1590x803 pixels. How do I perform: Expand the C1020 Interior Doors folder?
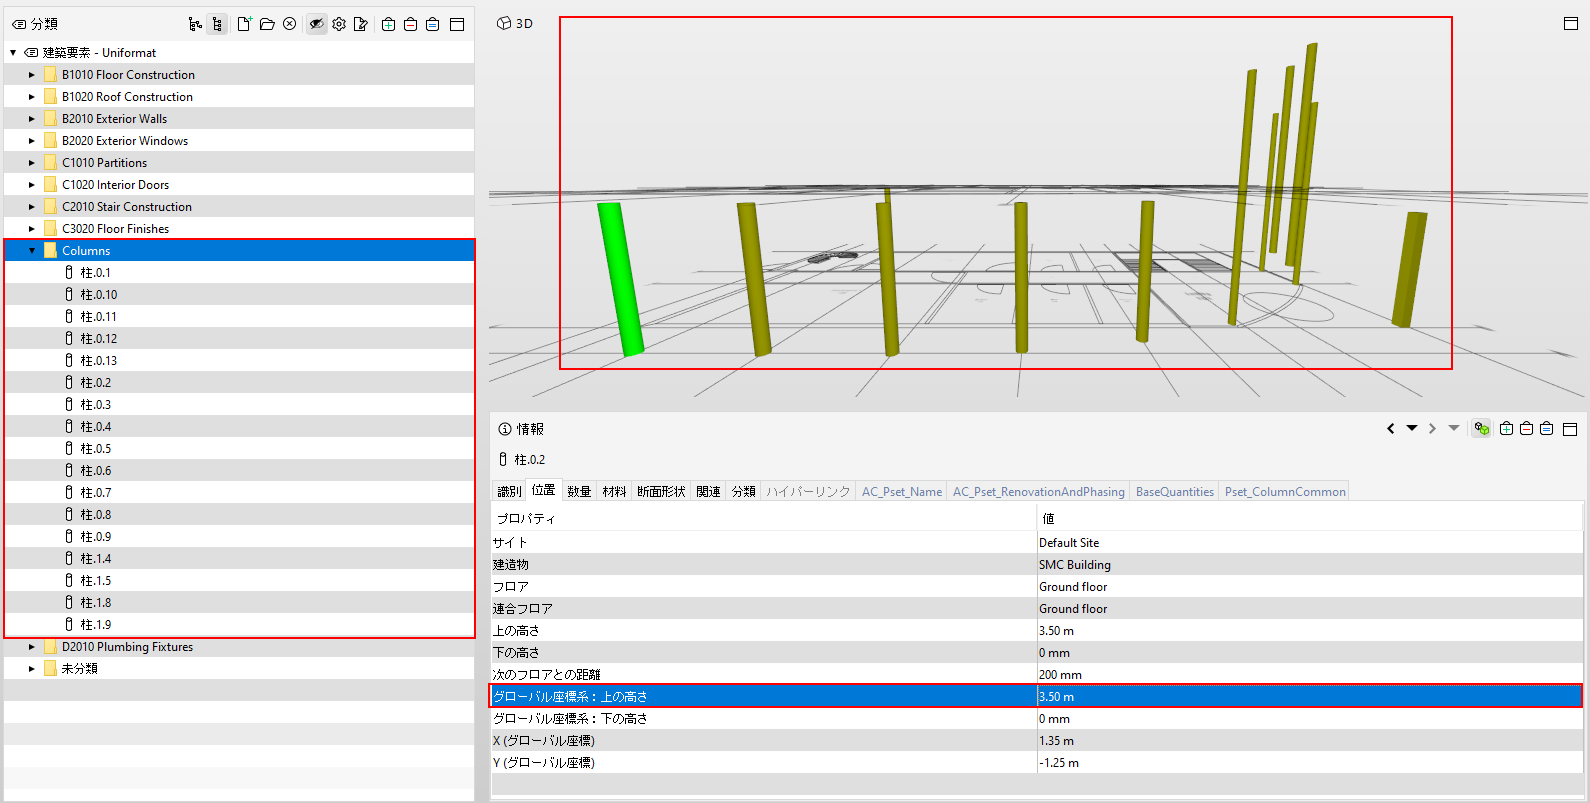[x=31, y=185]
